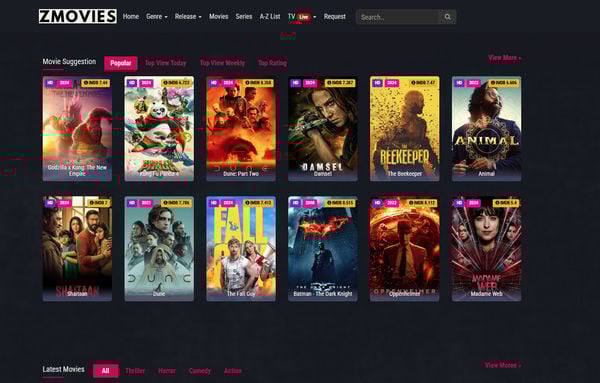This screenshot has width=600, height=383.
Task: Open Godzilla x Kong: The New Empire poster
Action: point(77,129)
